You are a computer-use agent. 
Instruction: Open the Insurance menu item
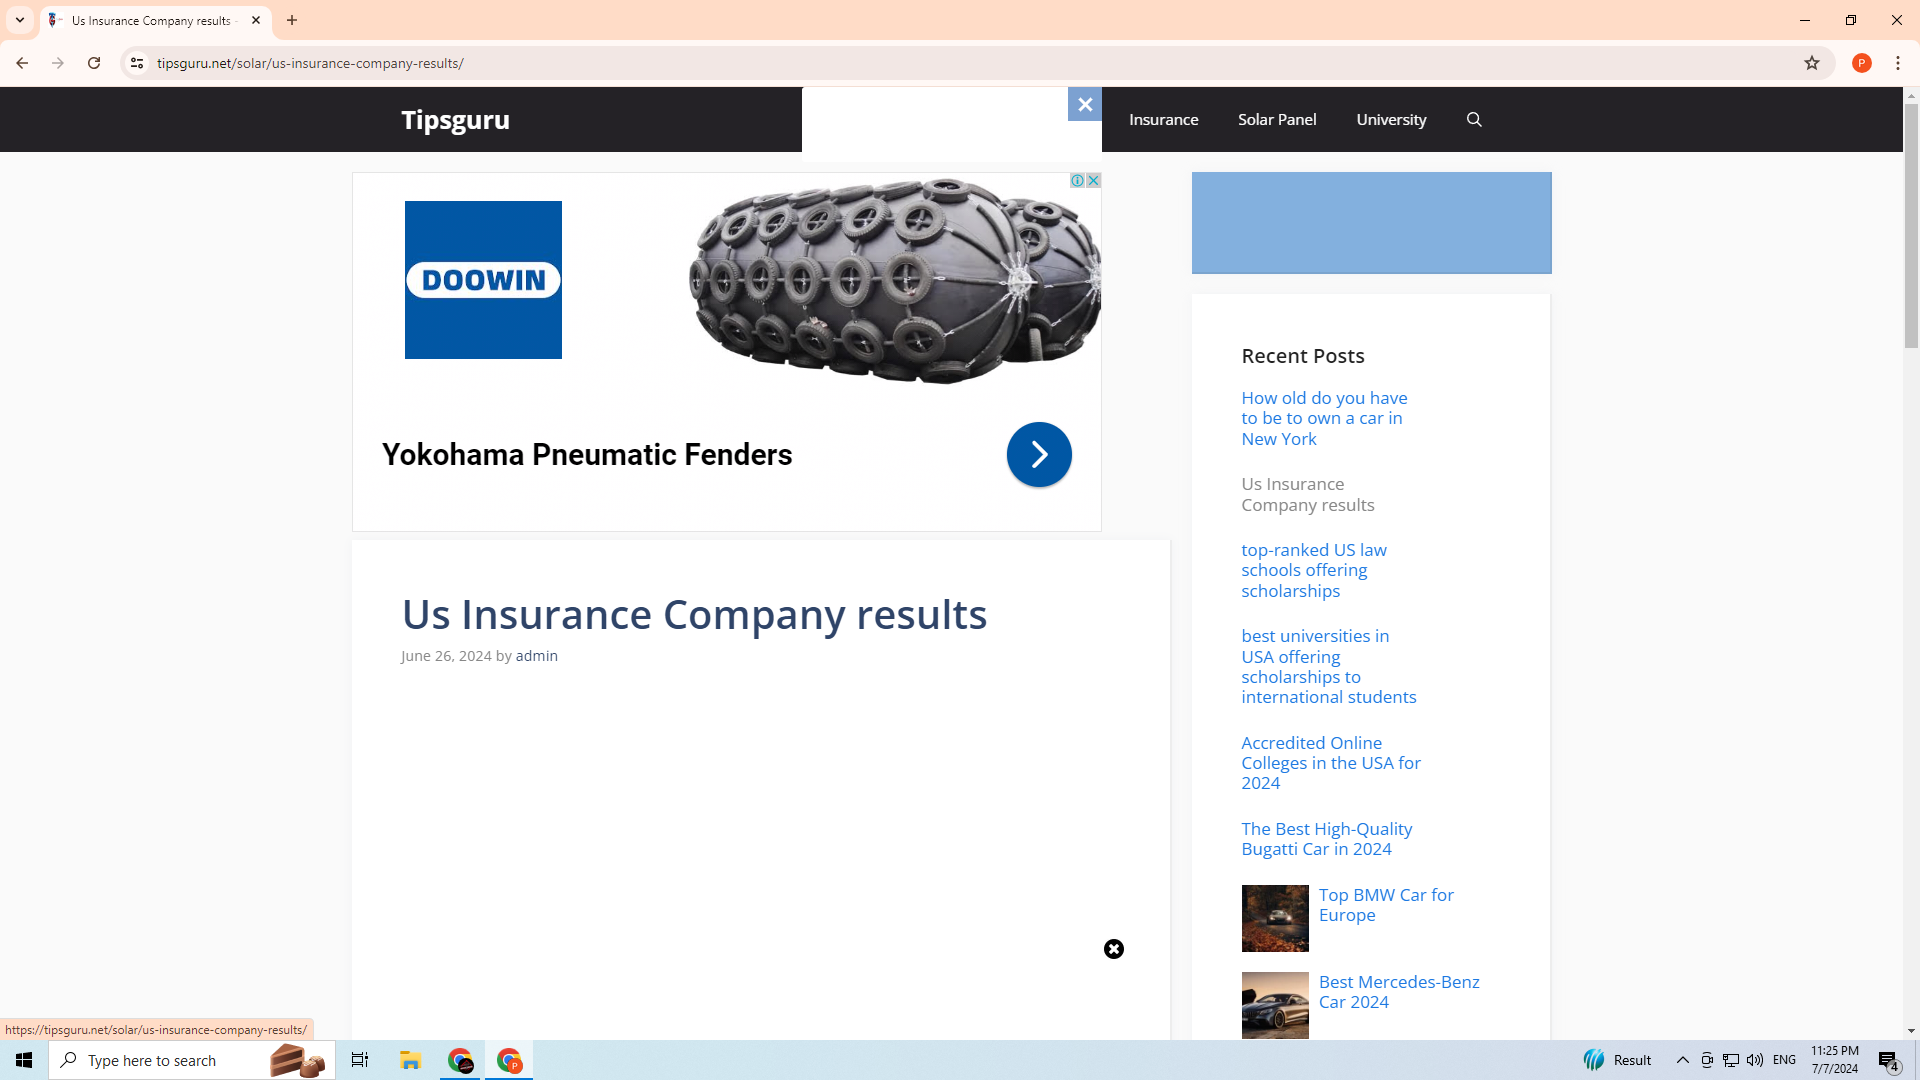point(1163,120)
